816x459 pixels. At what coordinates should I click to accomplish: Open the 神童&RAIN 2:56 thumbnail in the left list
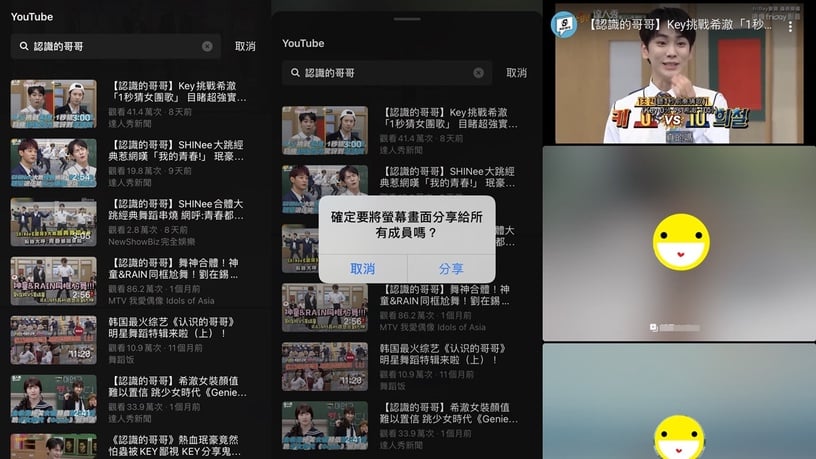[x=54, y=281]
